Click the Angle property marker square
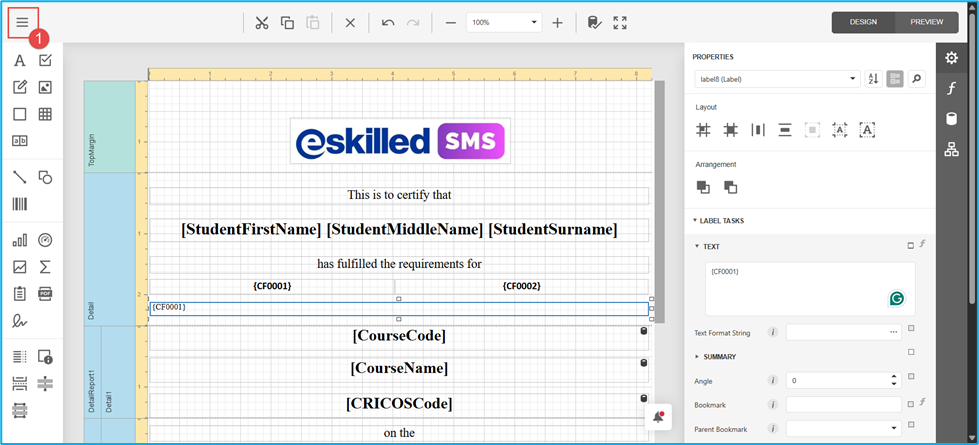Viewport: 979px width, 445px height. click(x=911, y=376)
